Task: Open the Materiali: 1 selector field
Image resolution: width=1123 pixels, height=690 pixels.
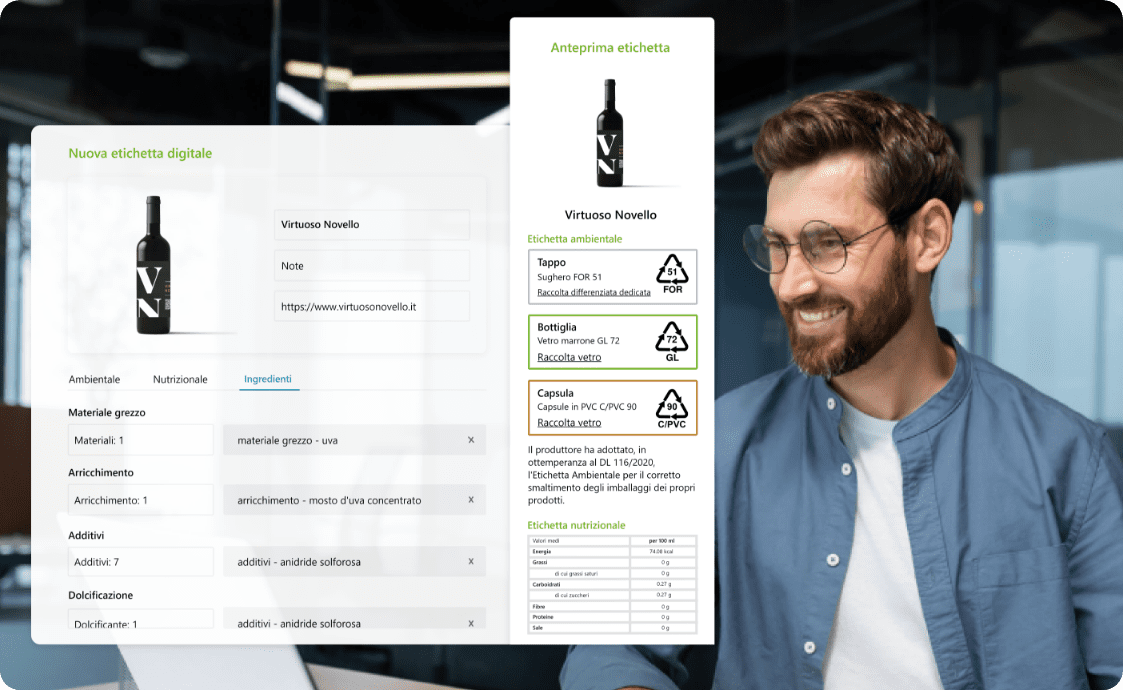Action: (140, 440)
